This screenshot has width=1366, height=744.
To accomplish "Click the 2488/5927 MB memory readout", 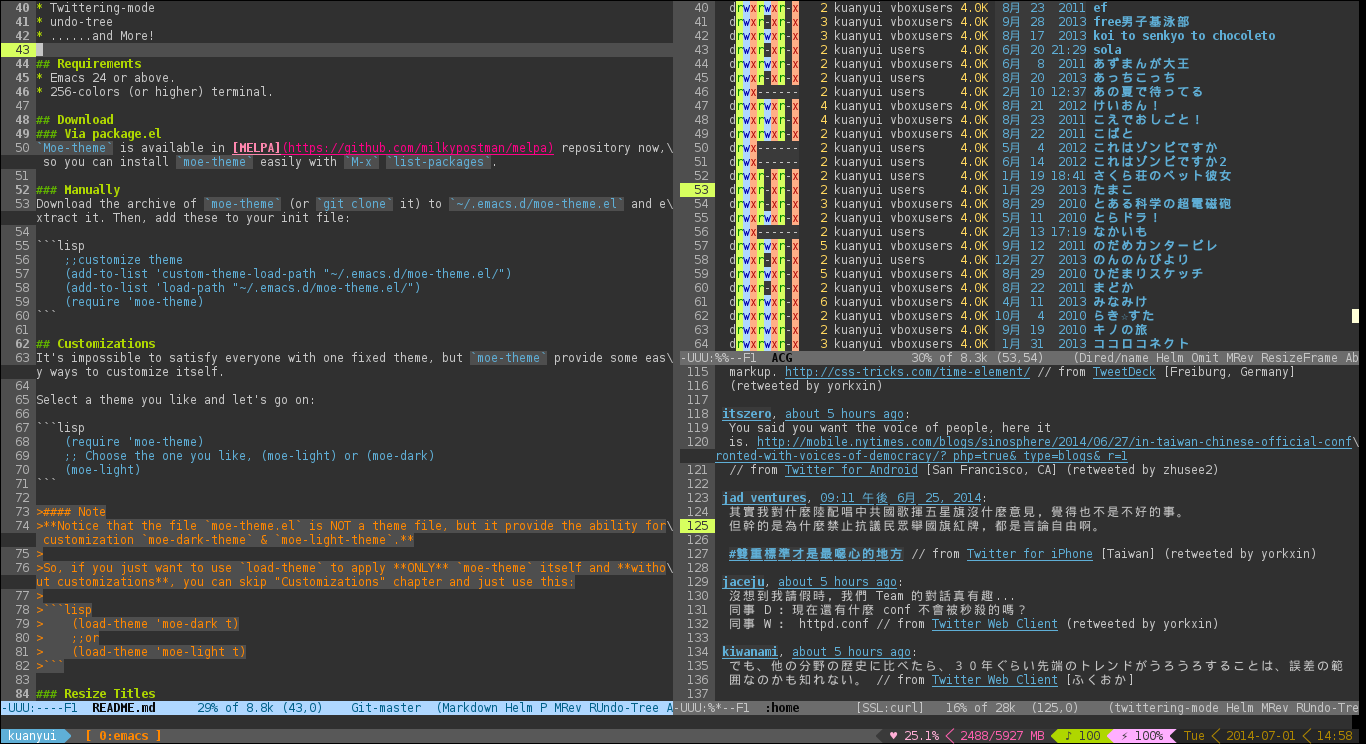I will [x=1003, y=736].
